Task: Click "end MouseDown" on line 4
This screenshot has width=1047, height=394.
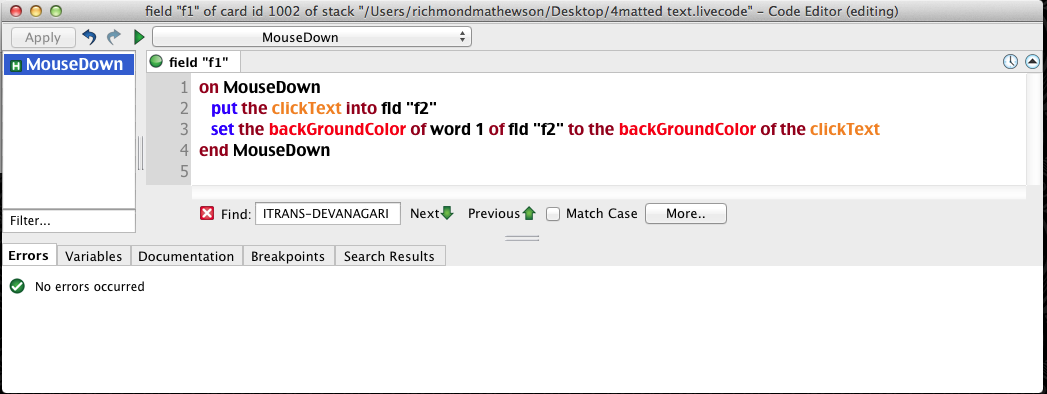Action: [x=264, y=150]
